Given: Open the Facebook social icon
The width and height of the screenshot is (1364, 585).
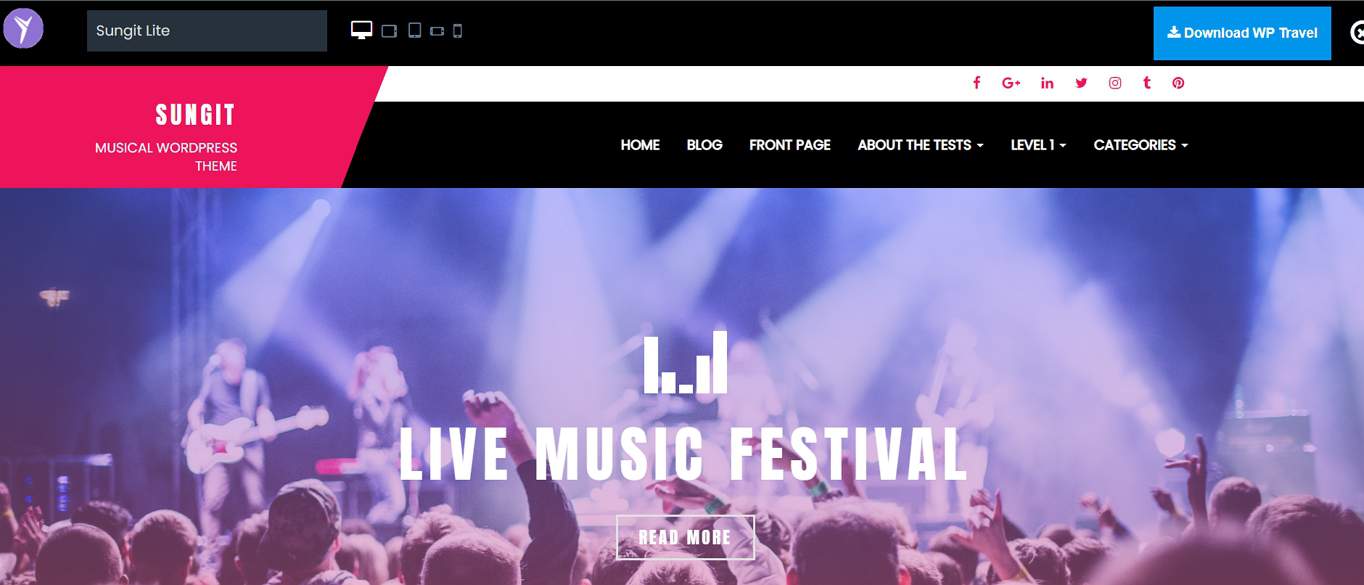Looking at the screenshot, I should (x=977, y=83).
